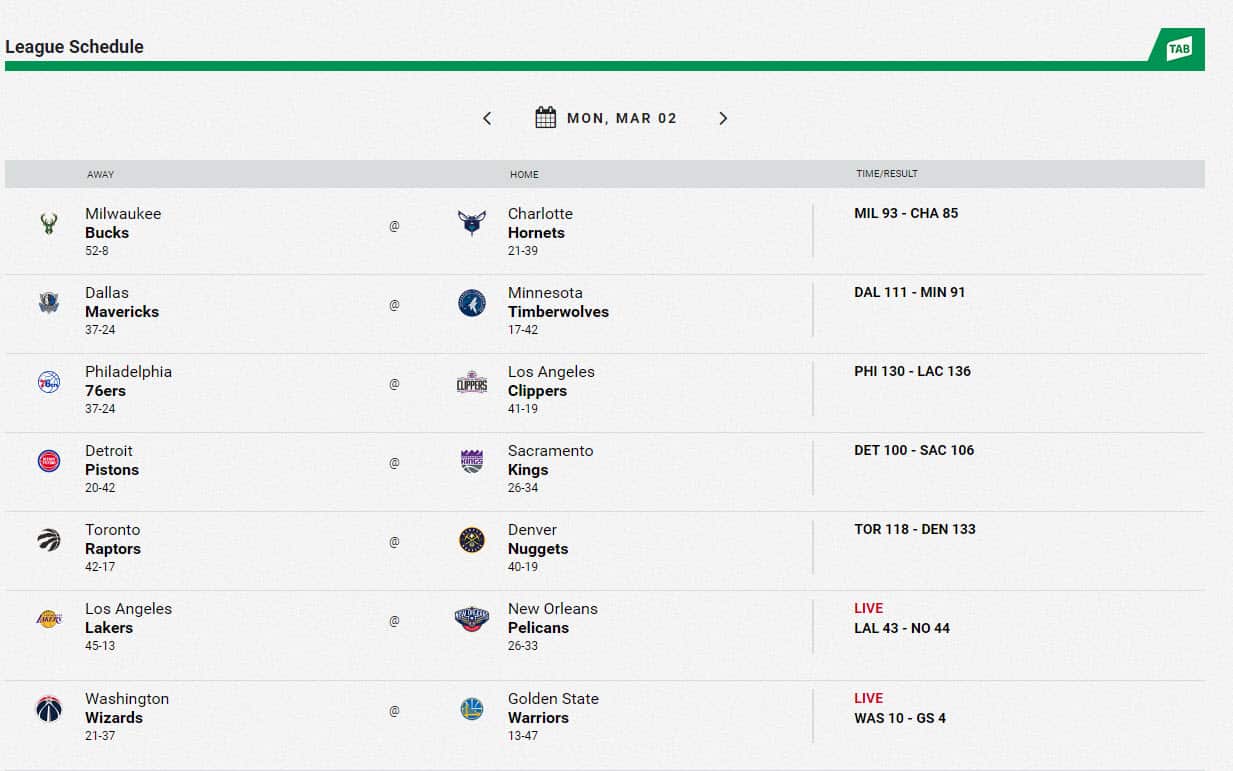
Task: Click the Detroit Pistons logo
Action: (x=48, y=461)
